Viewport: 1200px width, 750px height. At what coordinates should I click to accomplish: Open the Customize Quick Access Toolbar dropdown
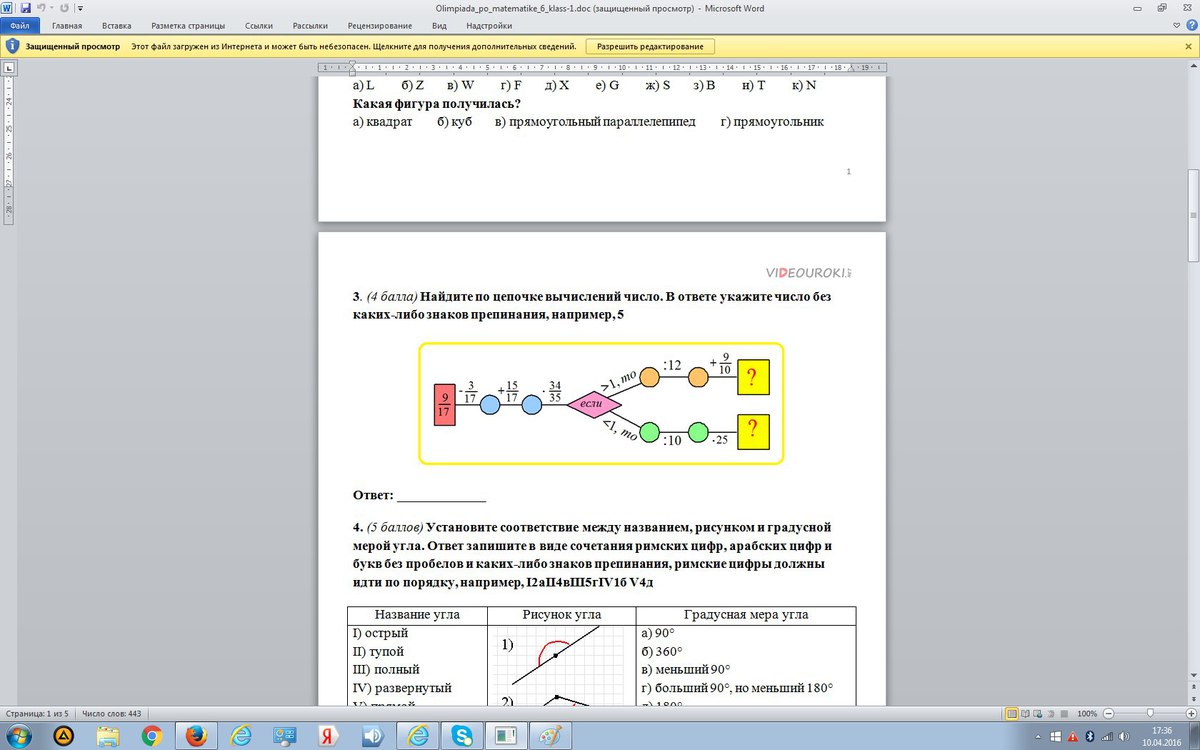point(79,7)
